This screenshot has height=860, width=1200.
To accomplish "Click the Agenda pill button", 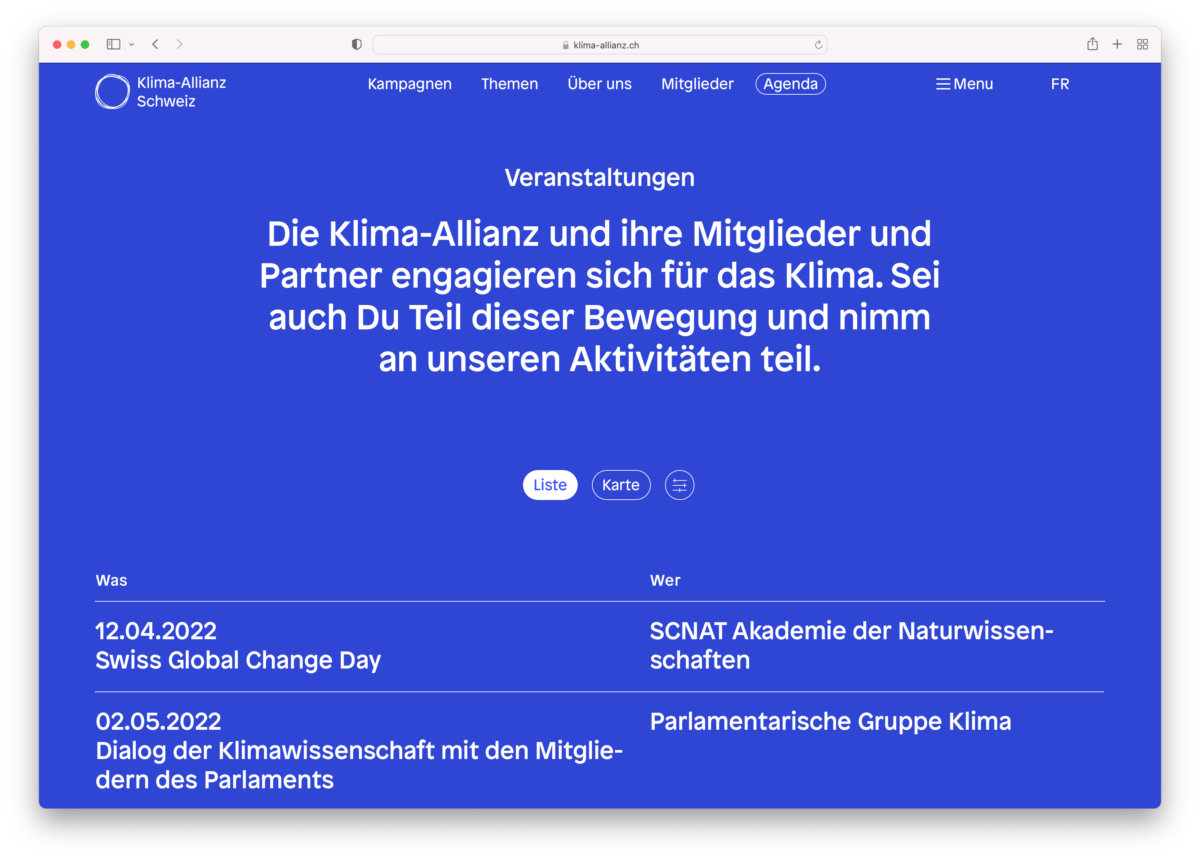I will pyautogui.click(x=790, y=84).
